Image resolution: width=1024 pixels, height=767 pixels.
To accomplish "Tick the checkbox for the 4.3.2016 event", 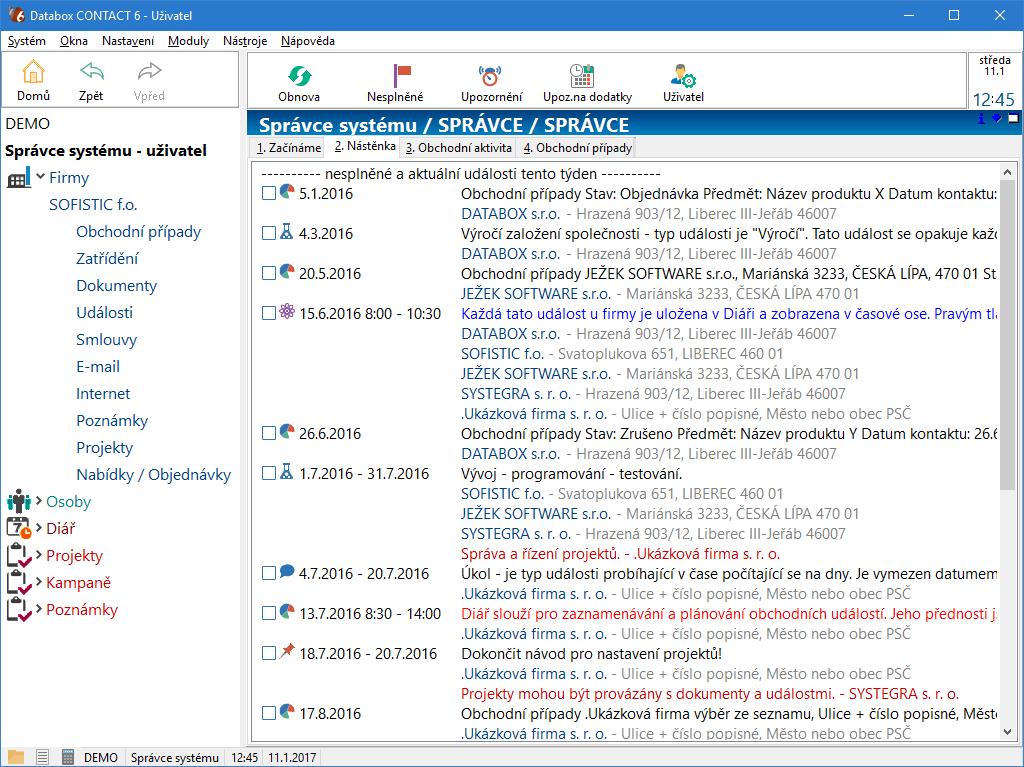I will click(x=268, y=233).
